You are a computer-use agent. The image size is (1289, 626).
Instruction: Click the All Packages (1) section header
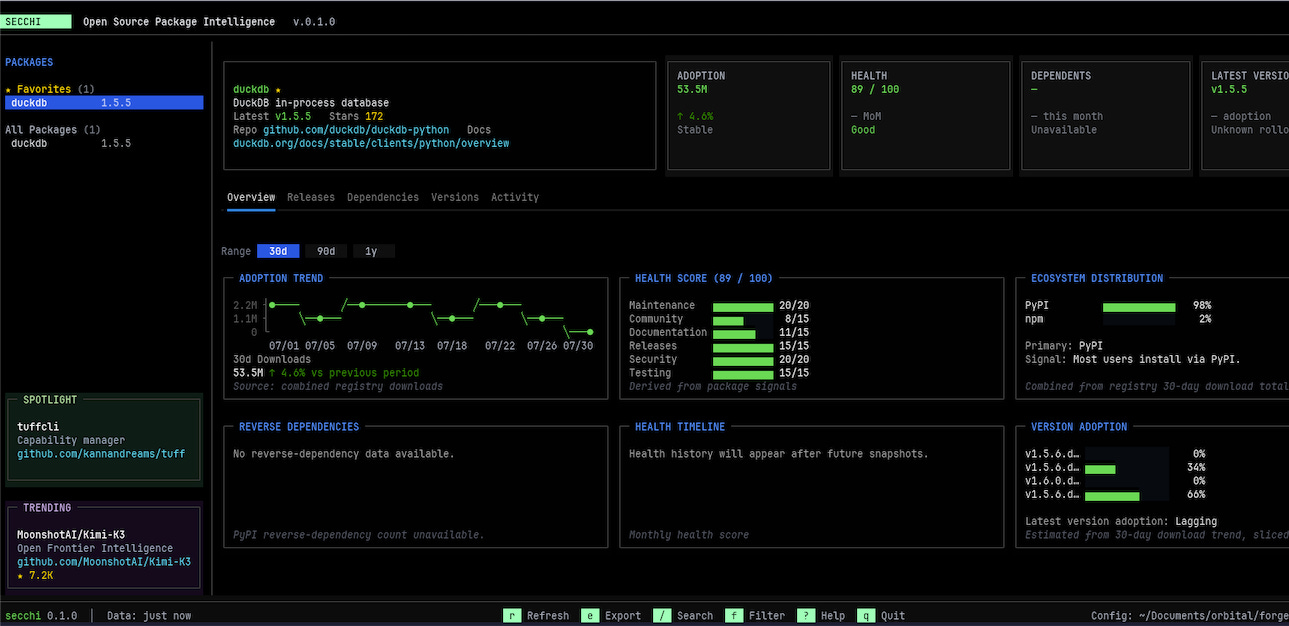53,130
